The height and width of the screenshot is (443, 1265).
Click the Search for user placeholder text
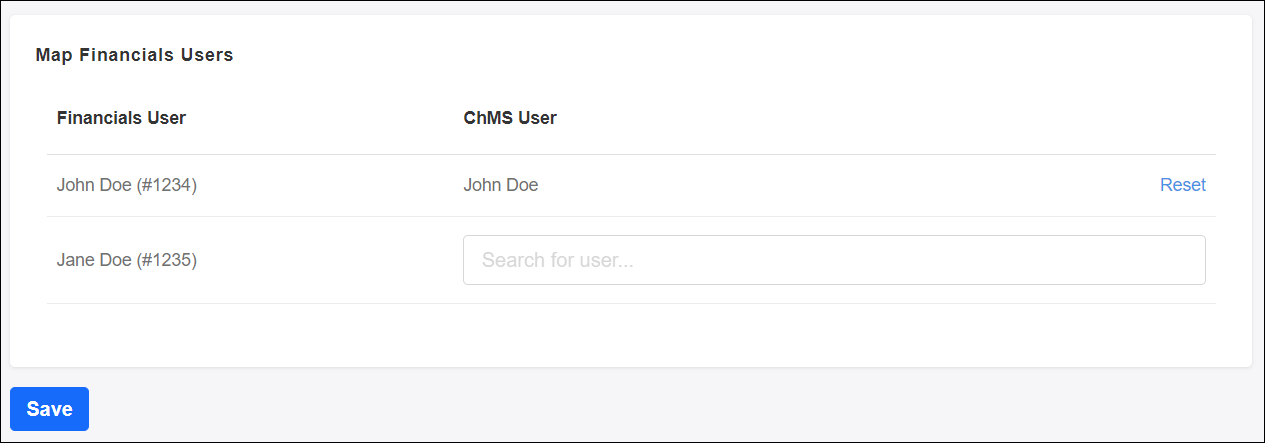pyautogui.click(x=558, y=260)
